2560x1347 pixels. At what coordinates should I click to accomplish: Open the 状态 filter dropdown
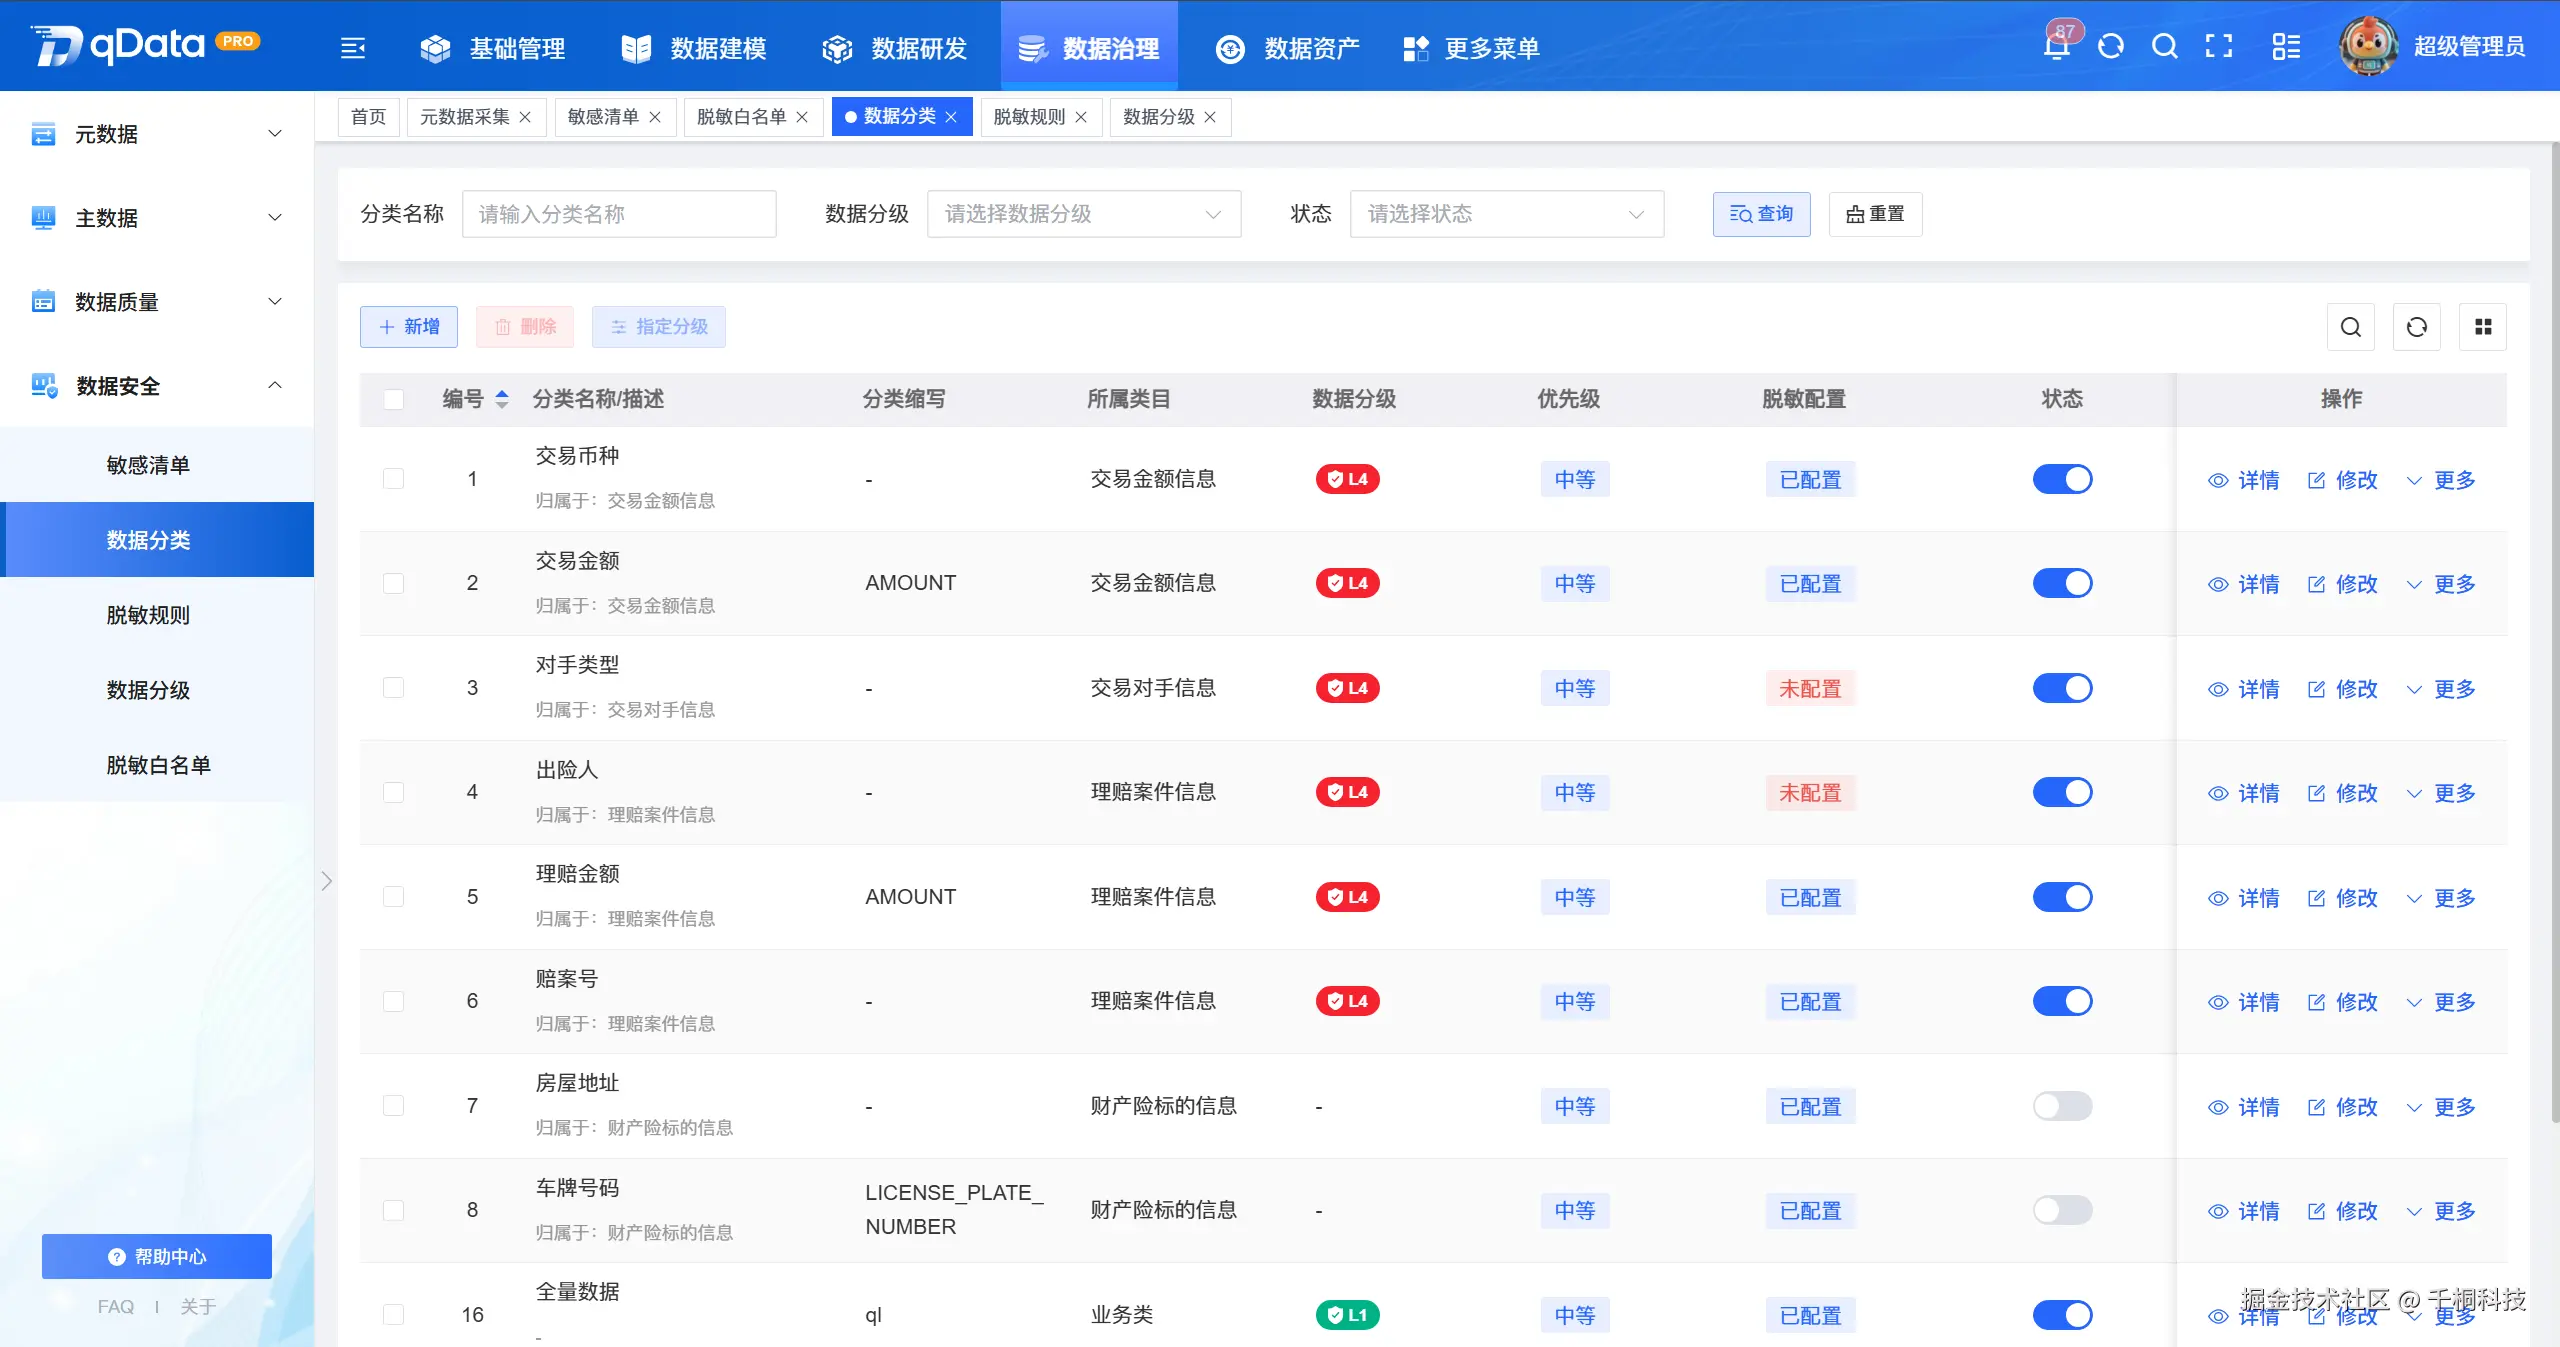point(1506,214)
